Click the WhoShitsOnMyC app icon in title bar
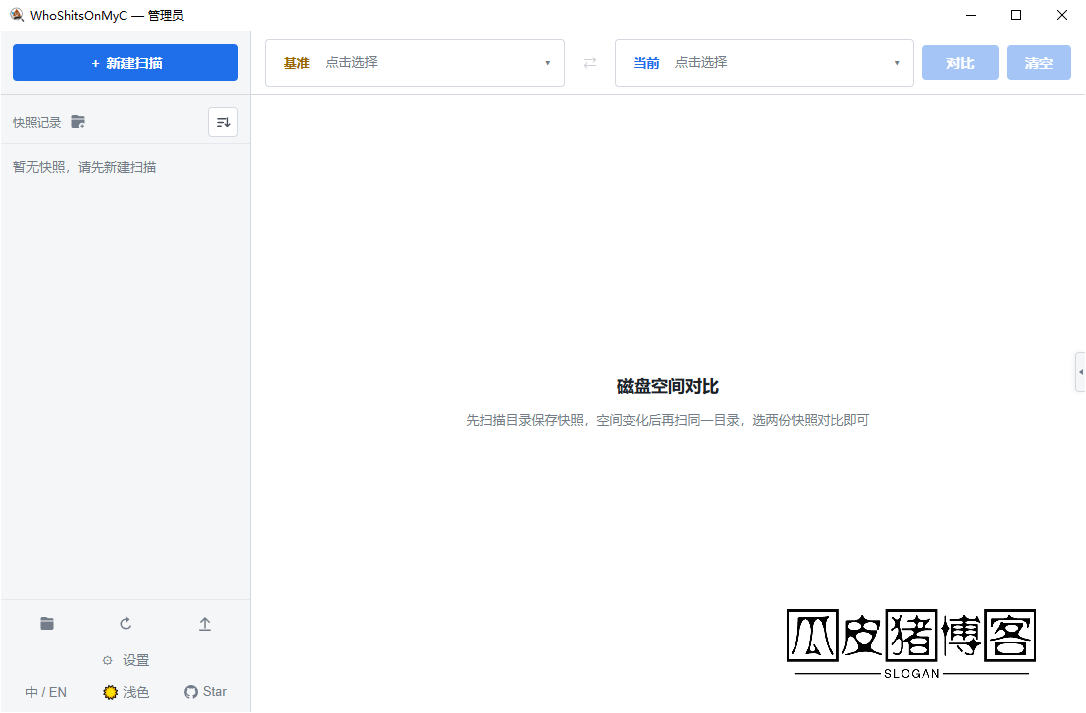Viewport: 1086px width, 713px height. pos(17,15)
